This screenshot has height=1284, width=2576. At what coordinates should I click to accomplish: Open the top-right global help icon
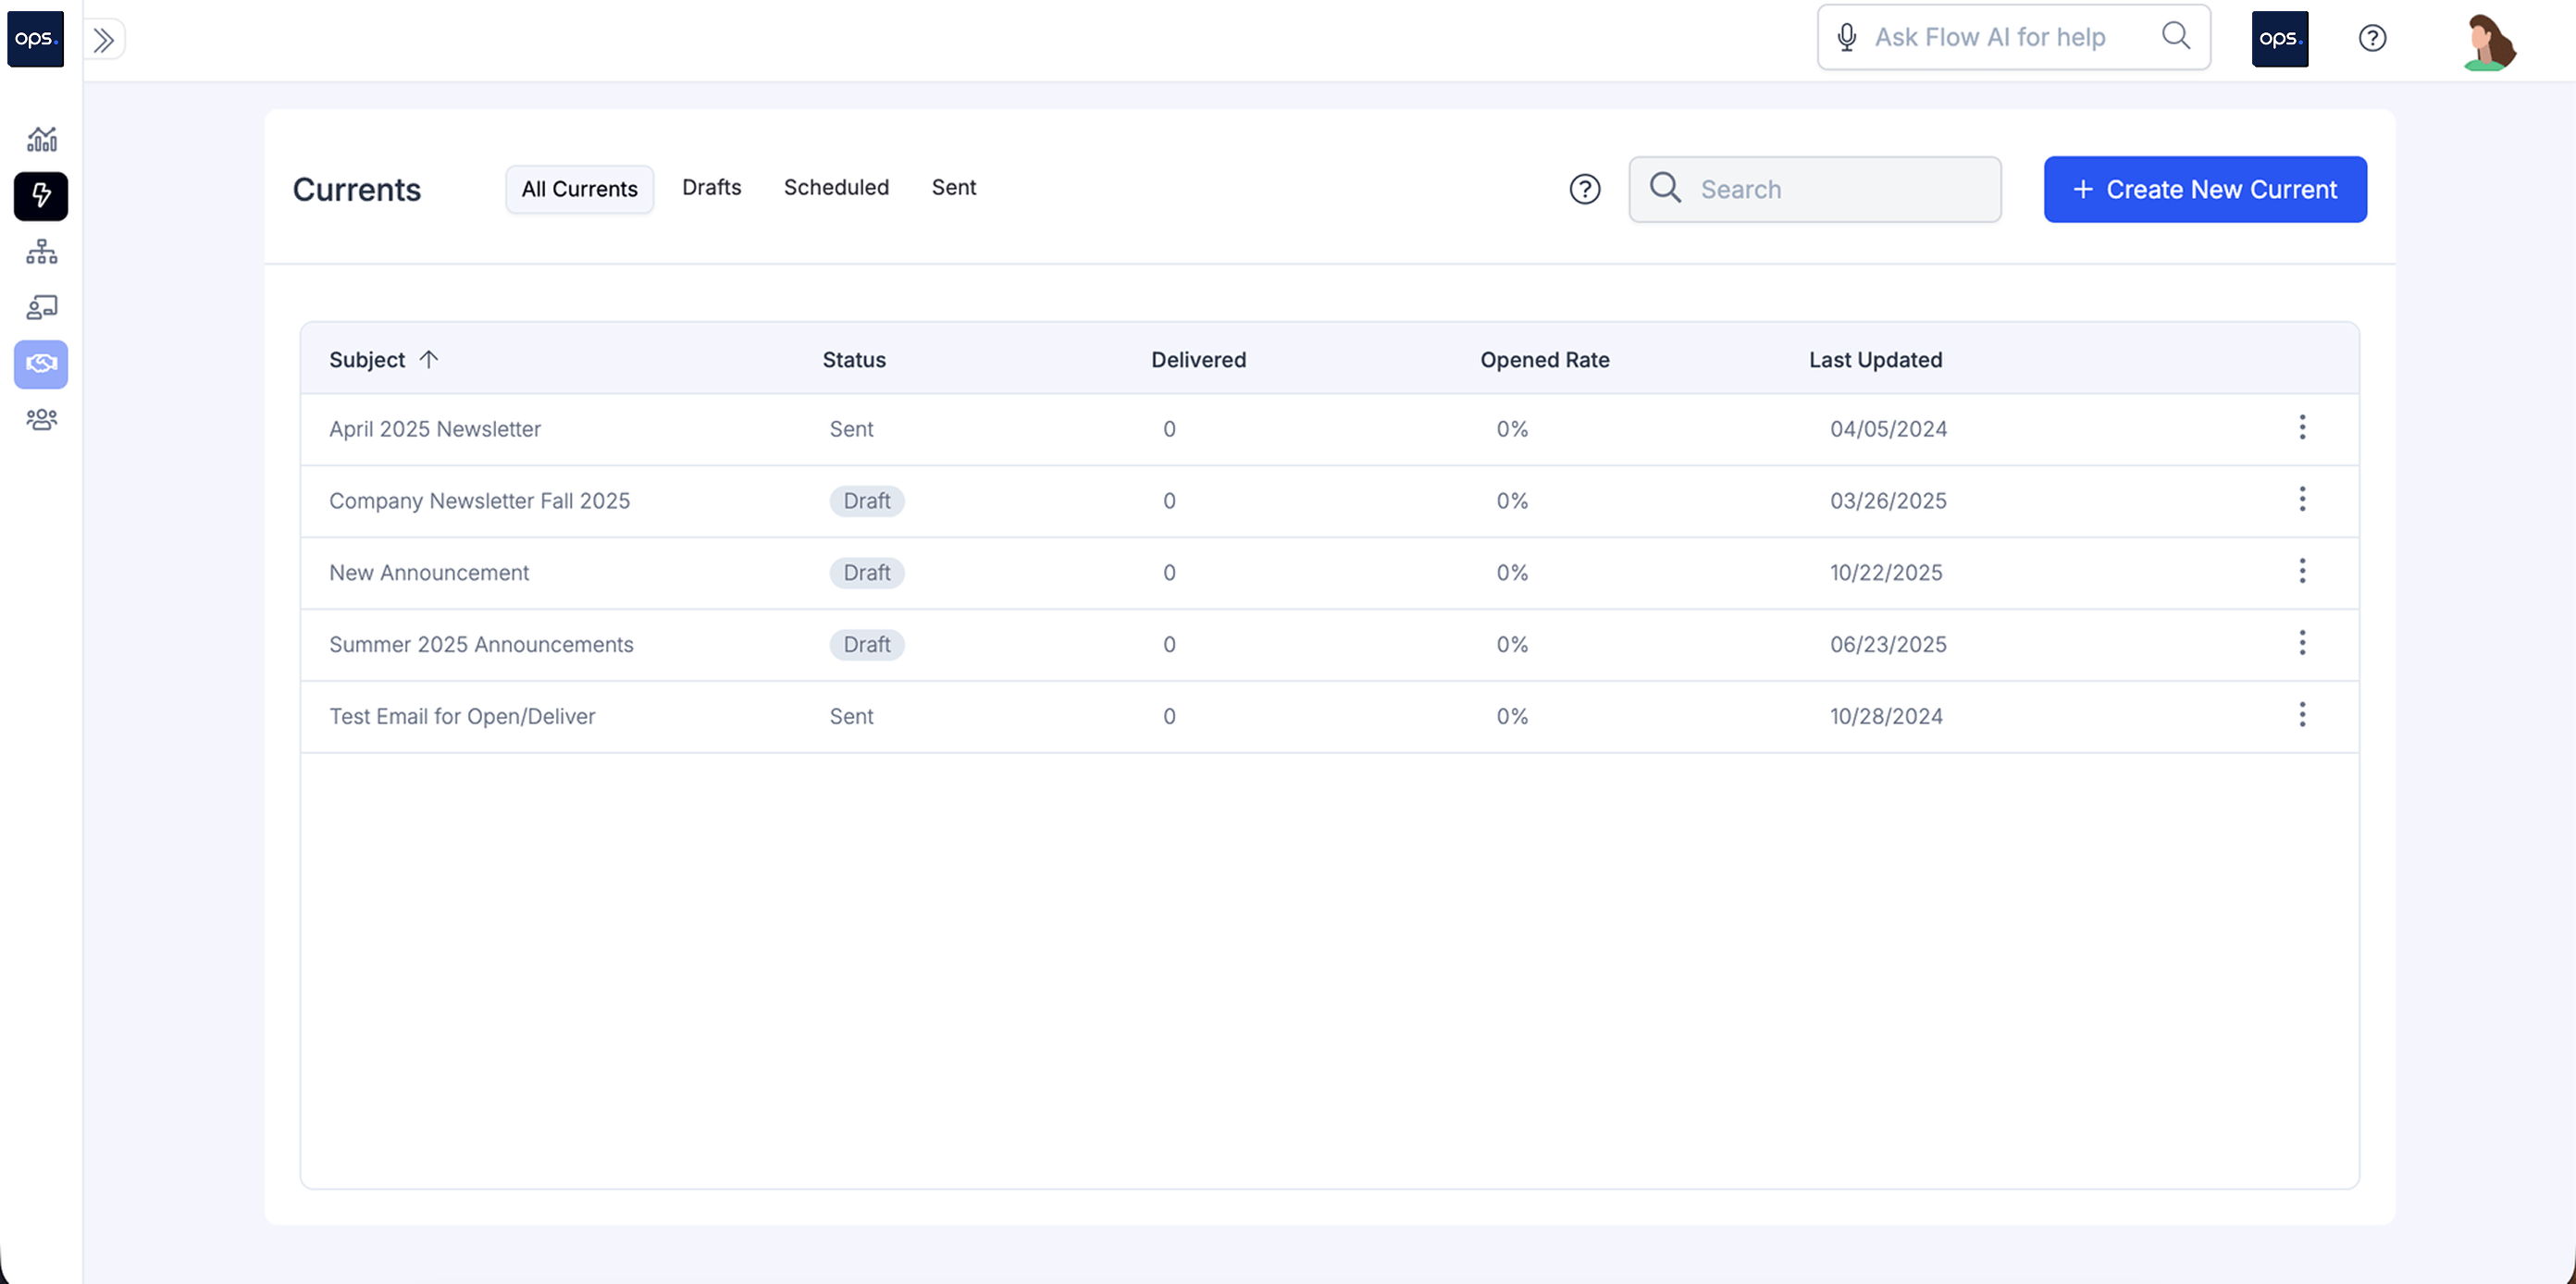(x=2372, y=38)
